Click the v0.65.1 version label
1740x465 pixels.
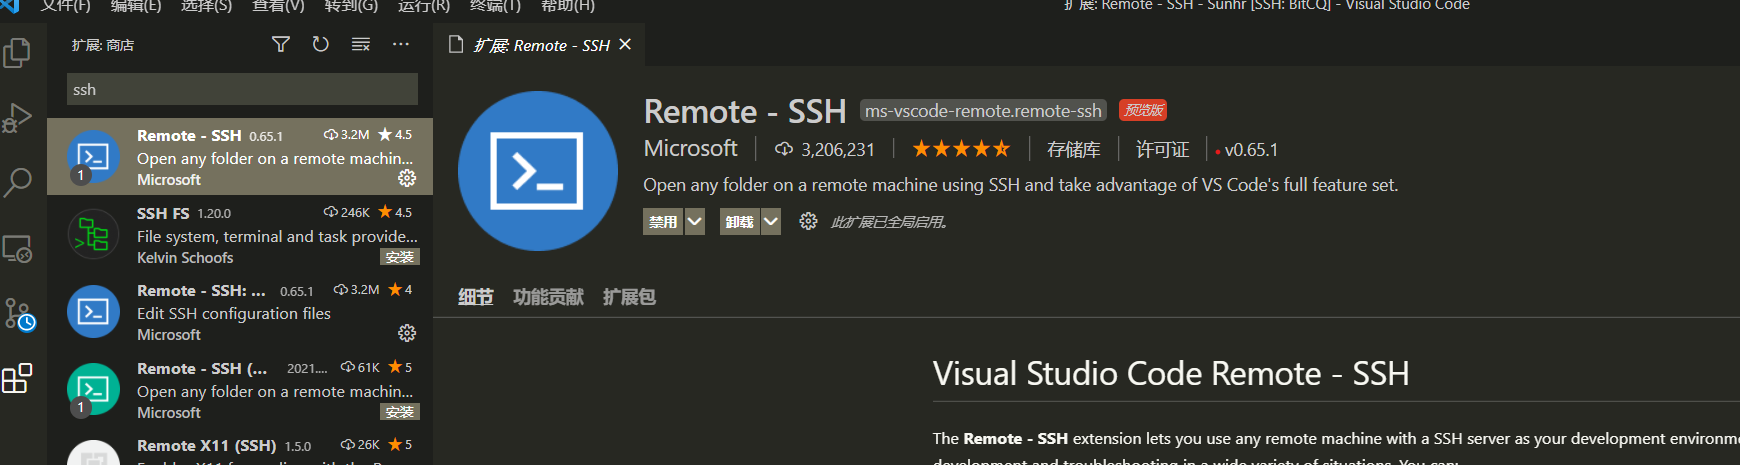coord(1251,150)
